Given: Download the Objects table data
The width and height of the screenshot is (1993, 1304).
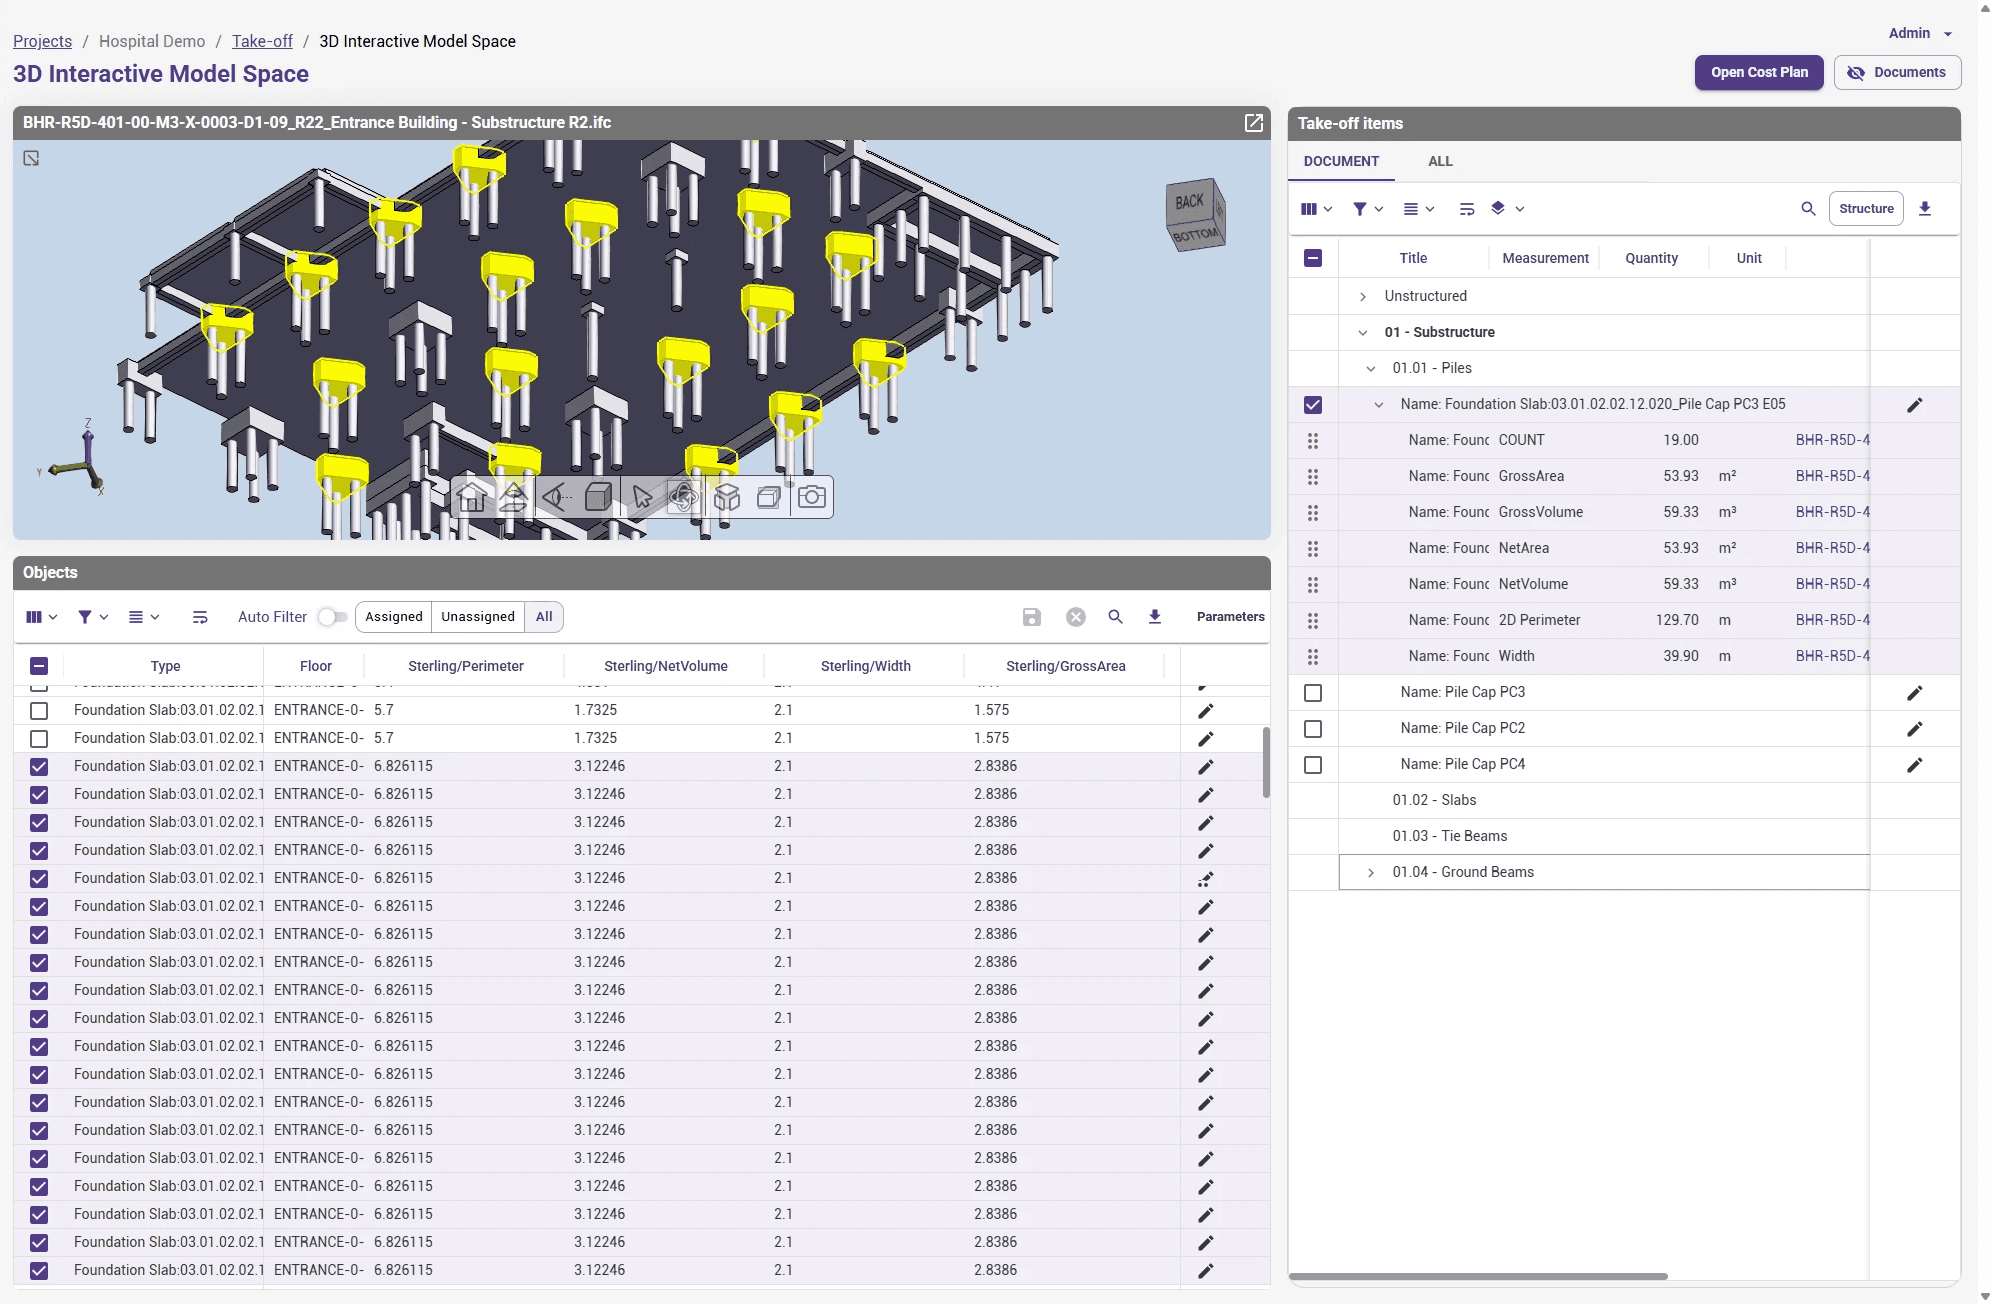Looking at the screenshot, I should (x=1155, y=617).
